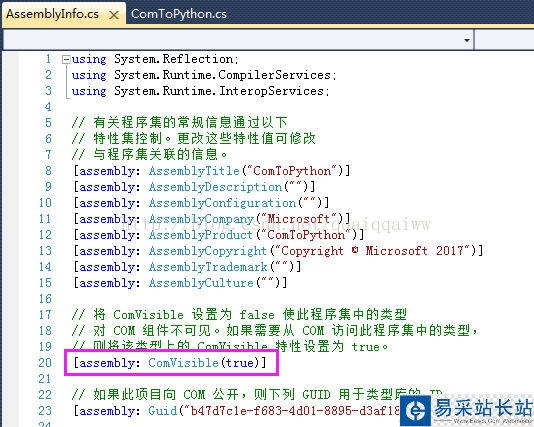Collapse the using directives block
This screenshot has height=427, width=534.
click(x=66, y=60)
